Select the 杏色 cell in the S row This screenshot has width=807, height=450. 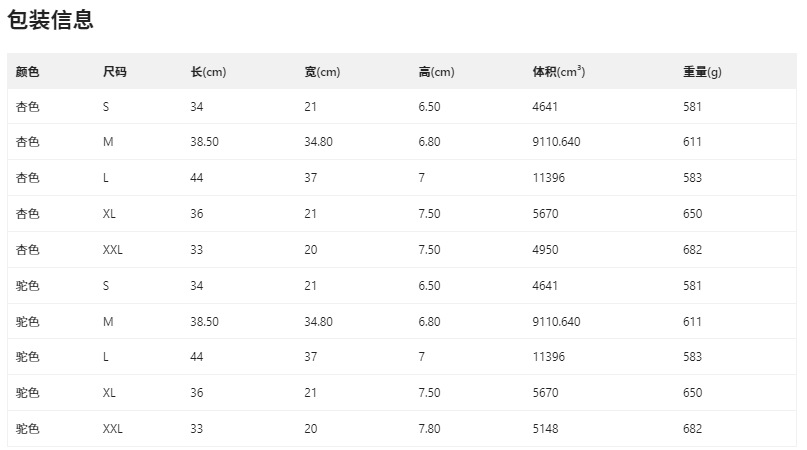click(x=27, y=106)
